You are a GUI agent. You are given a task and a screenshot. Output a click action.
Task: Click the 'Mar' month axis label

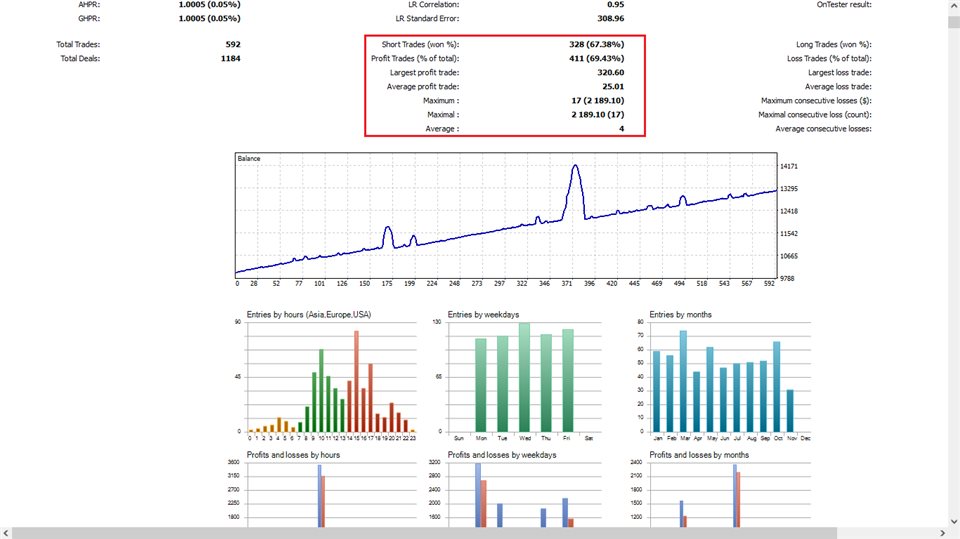coord(684,438)
